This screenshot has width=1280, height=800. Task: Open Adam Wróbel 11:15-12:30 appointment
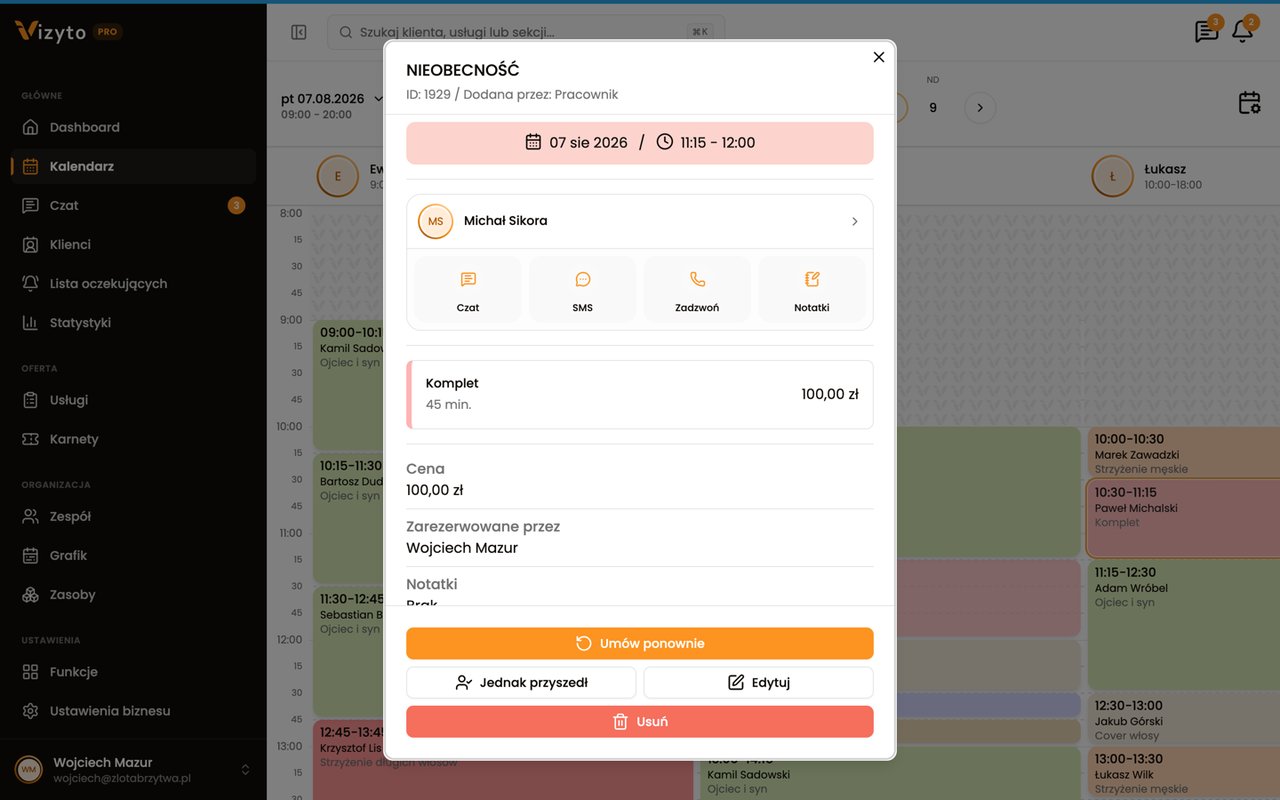tap(1183, 624)
